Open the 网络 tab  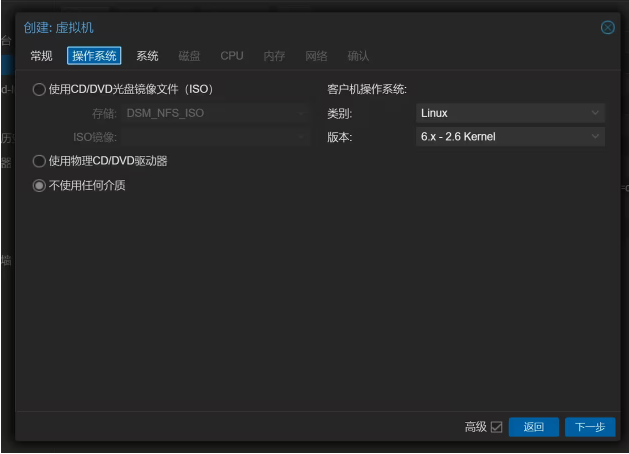pyautogui.click(x=317, y=56)
